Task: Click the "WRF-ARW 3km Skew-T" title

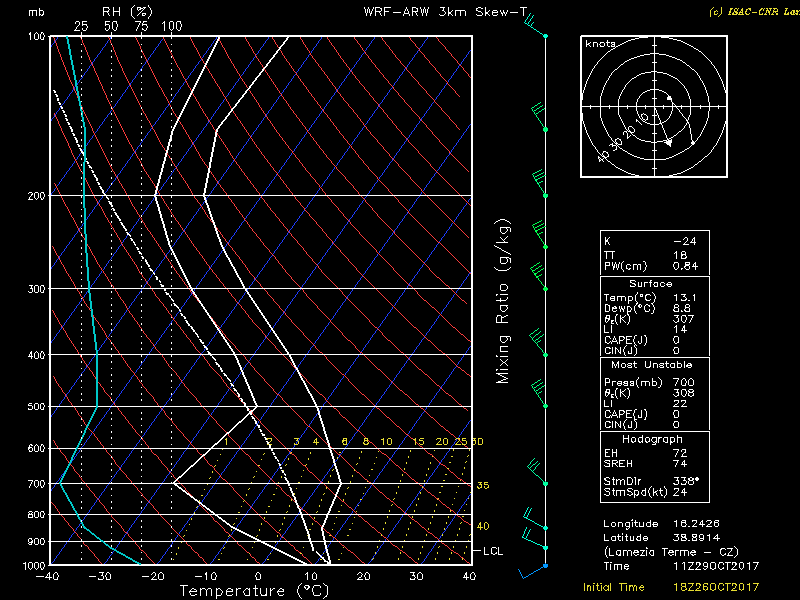Action: tap(444, 12)
